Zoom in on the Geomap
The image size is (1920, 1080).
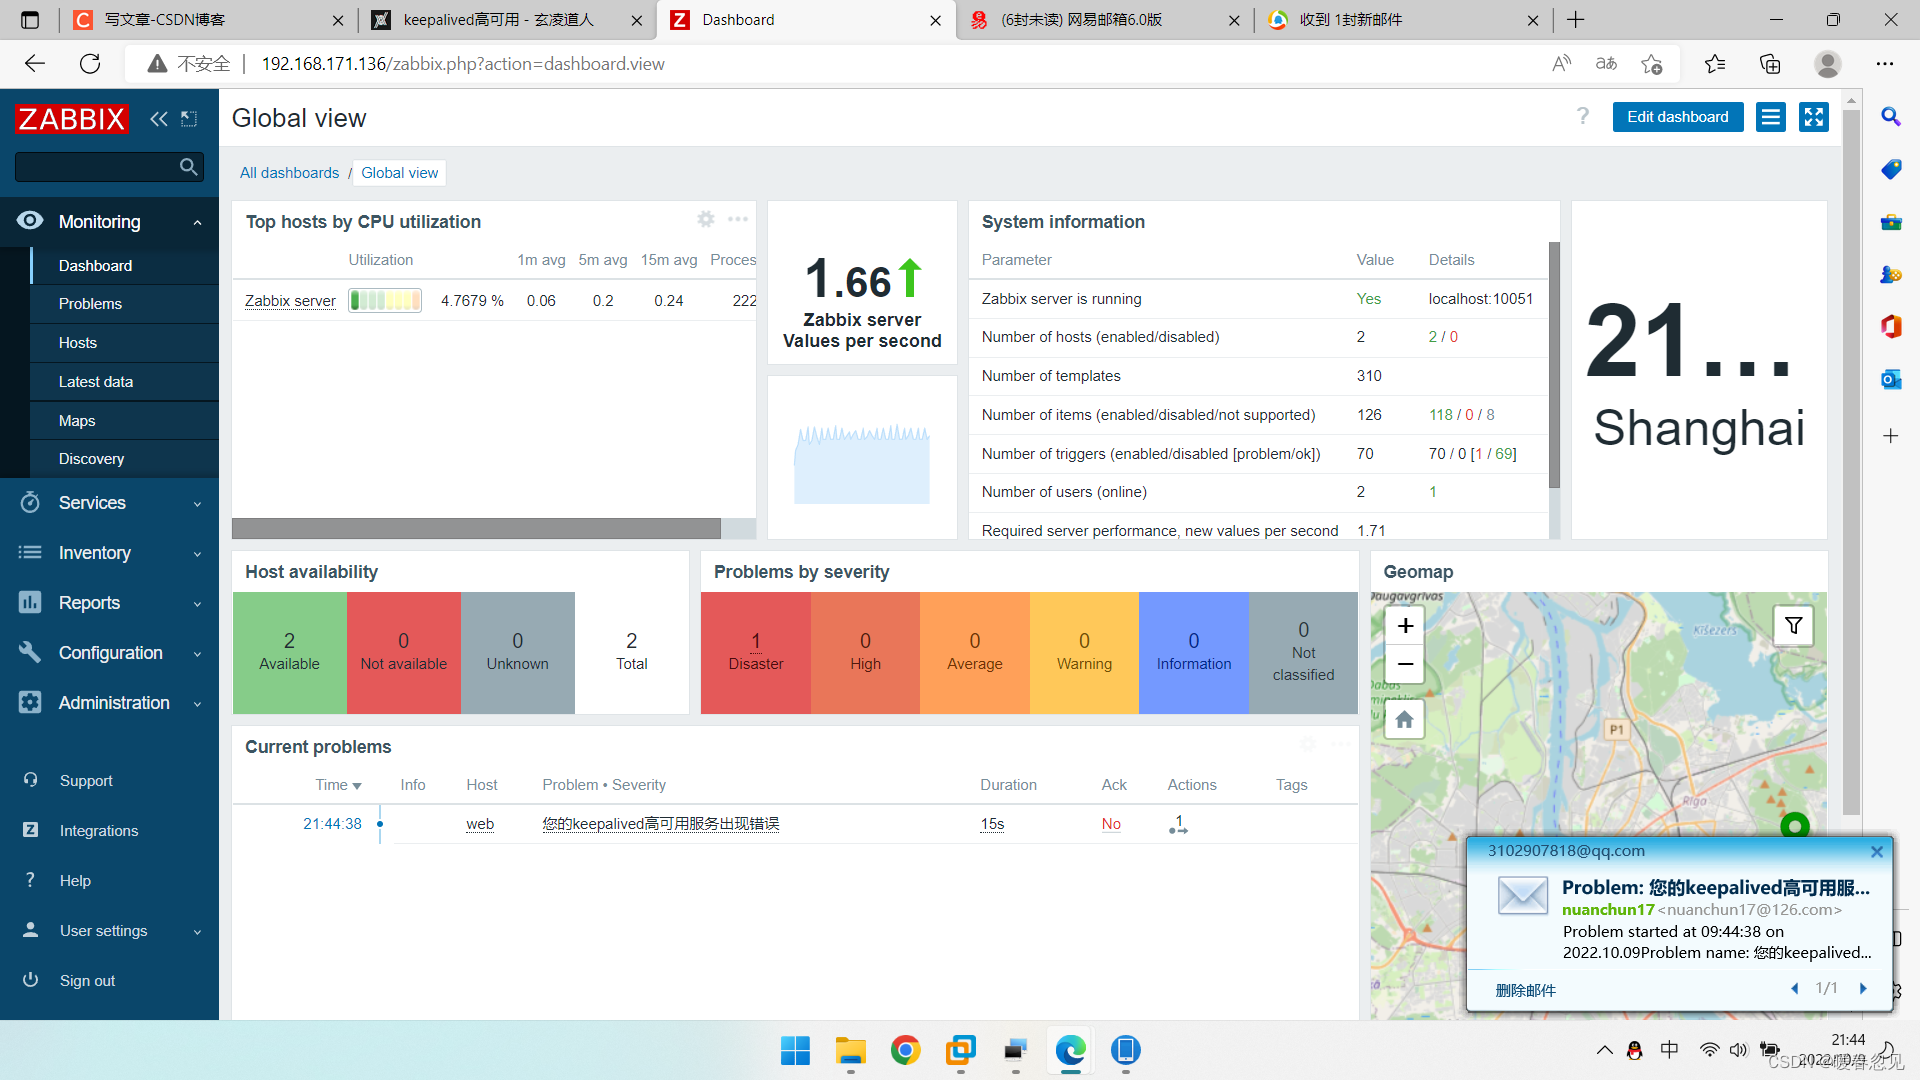coord(1405,626)
